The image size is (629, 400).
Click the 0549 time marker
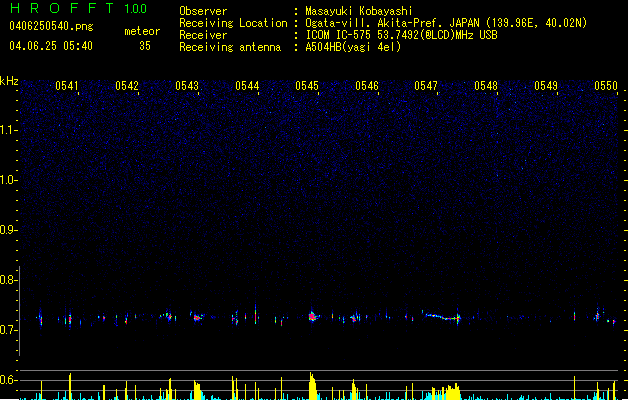pos(546,86)
